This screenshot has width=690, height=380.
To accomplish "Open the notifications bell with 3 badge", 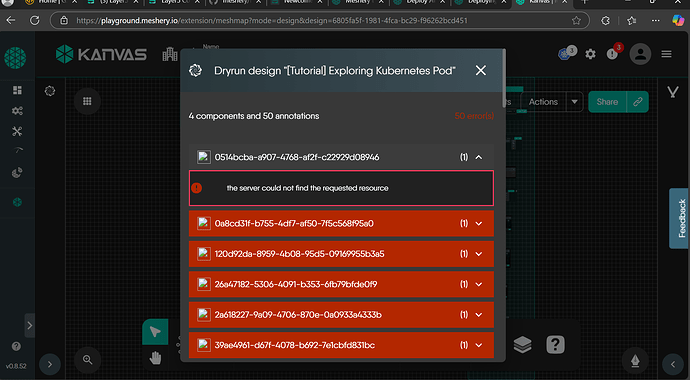I will tap(612, 54).
